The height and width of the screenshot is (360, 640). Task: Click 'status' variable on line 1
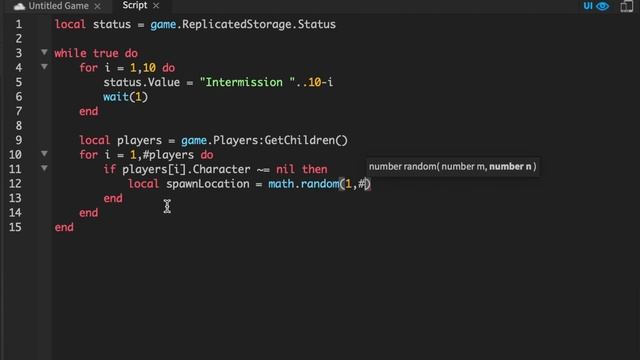(x=112, y=24)
